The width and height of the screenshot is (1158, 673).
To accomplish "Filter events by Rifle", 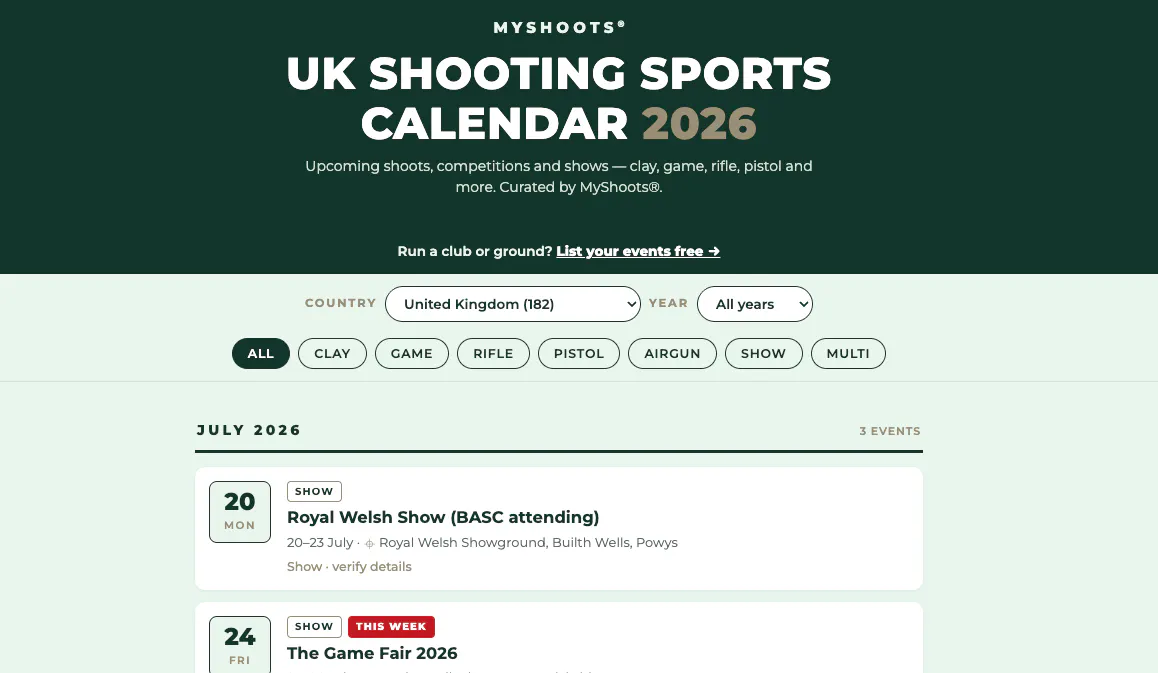I will tap(493, 353).
